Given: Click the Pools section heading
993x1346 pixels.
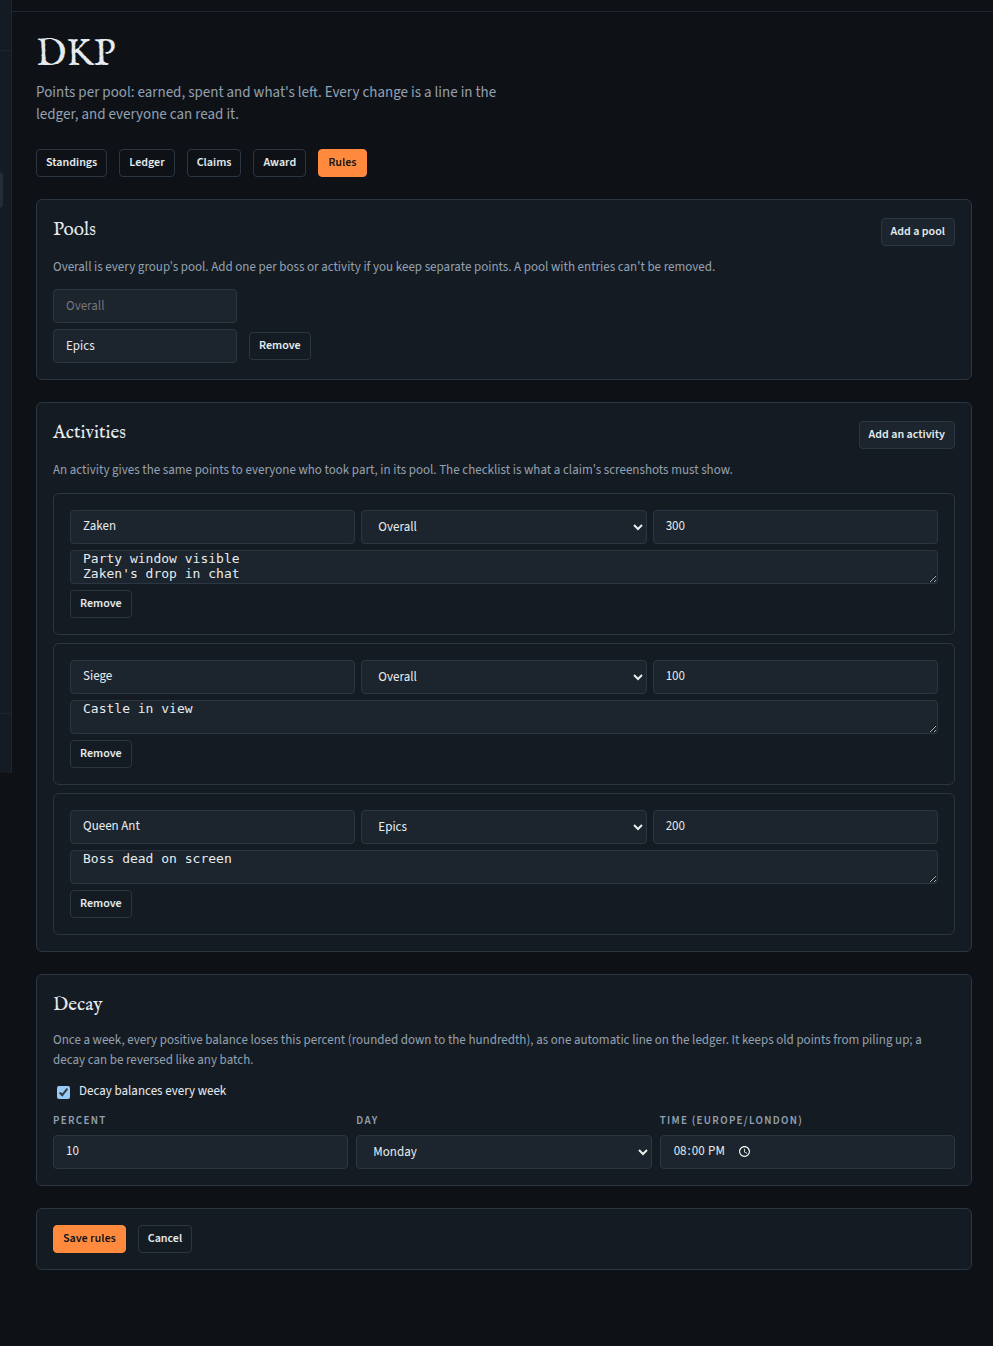Looking at the screenshot, I should [x=75, y=229].
